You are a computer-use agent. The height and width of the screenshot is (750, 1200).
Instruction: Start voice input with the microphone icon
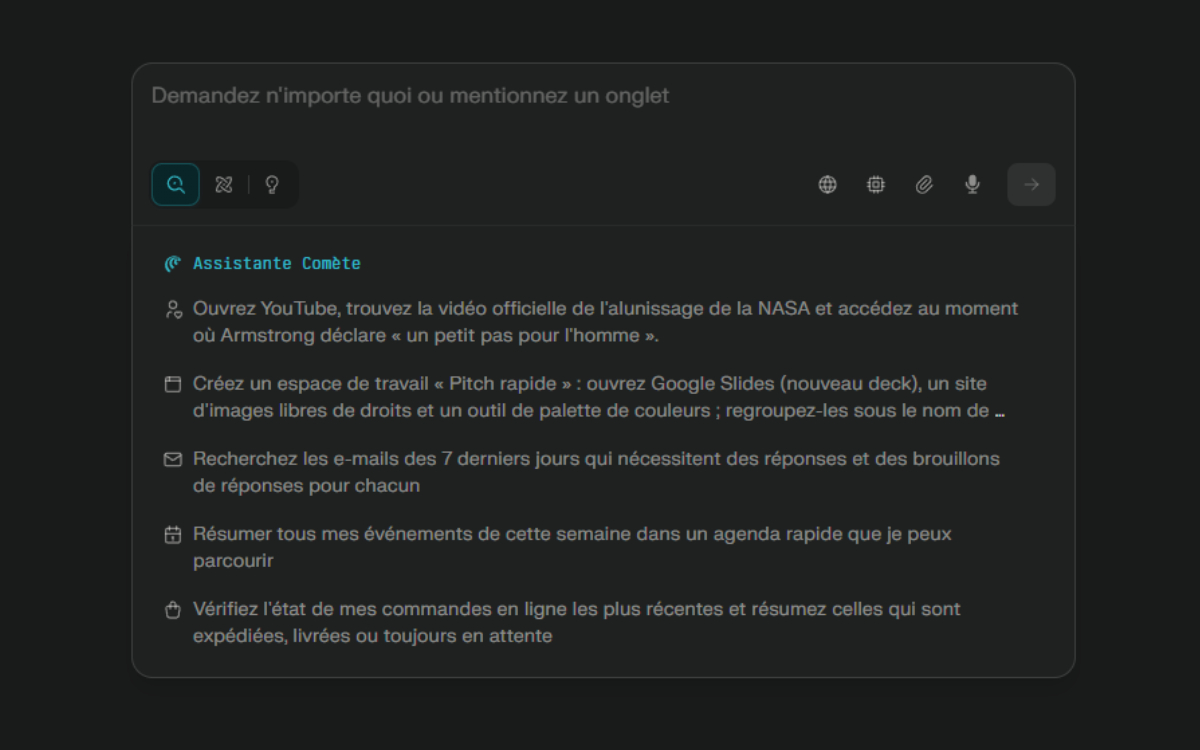point(972,184)
